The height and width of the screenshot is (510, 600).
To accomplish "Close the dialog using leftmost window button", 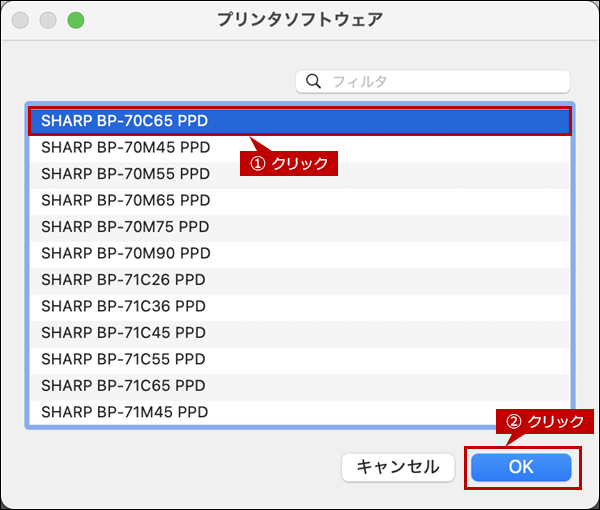I will (24, 20).
